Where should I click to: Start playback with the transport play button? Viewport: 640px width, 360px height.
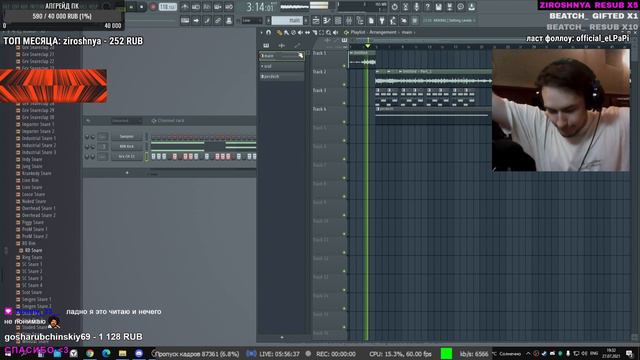pos(131,7)
